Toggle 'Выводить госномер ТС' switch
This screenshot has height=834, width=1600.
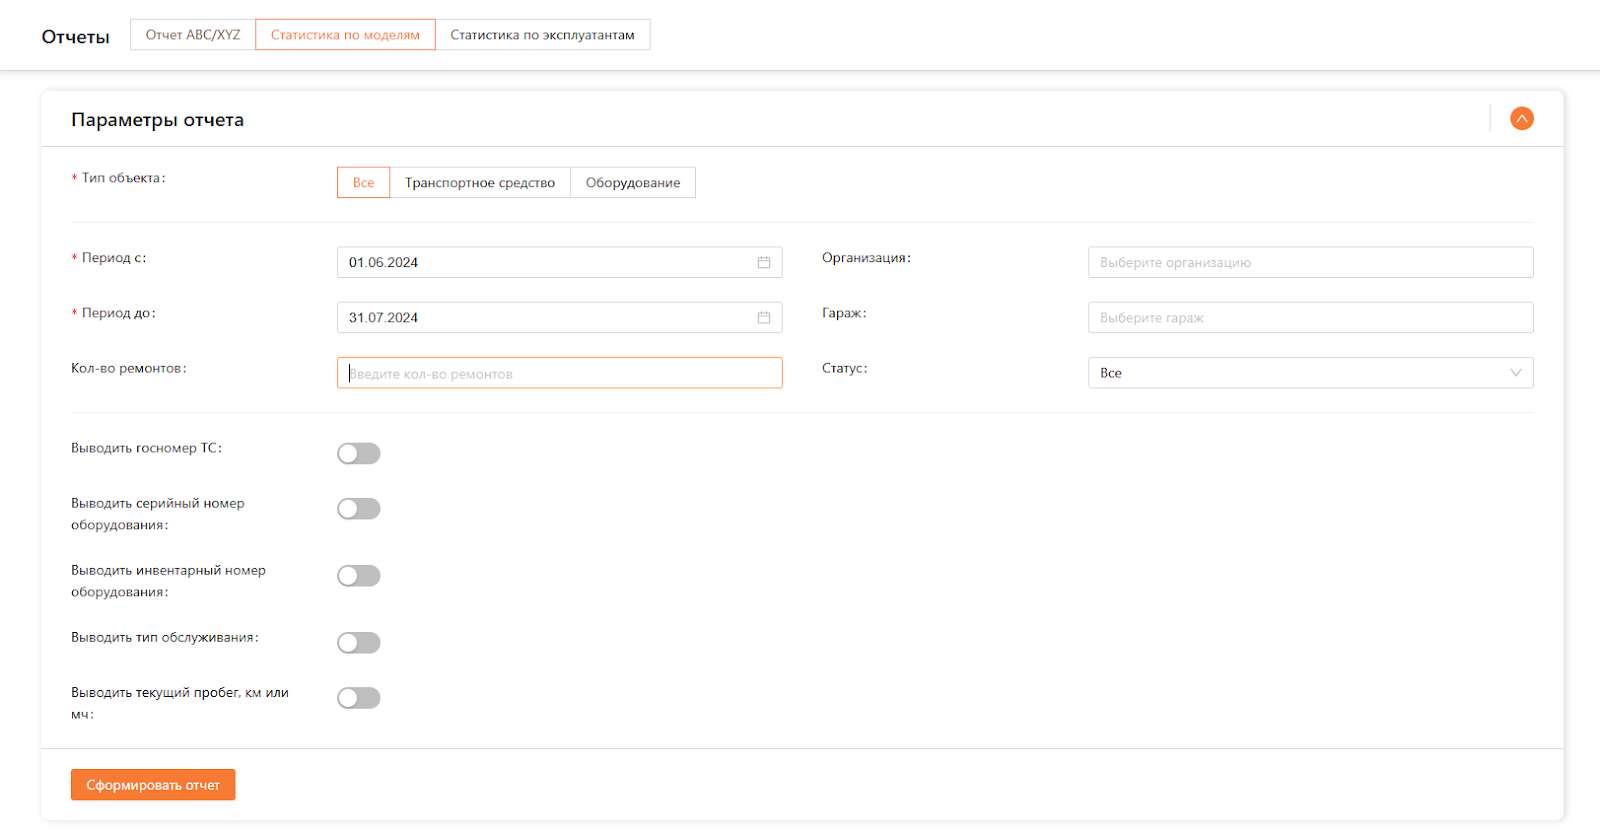point(359,454)
